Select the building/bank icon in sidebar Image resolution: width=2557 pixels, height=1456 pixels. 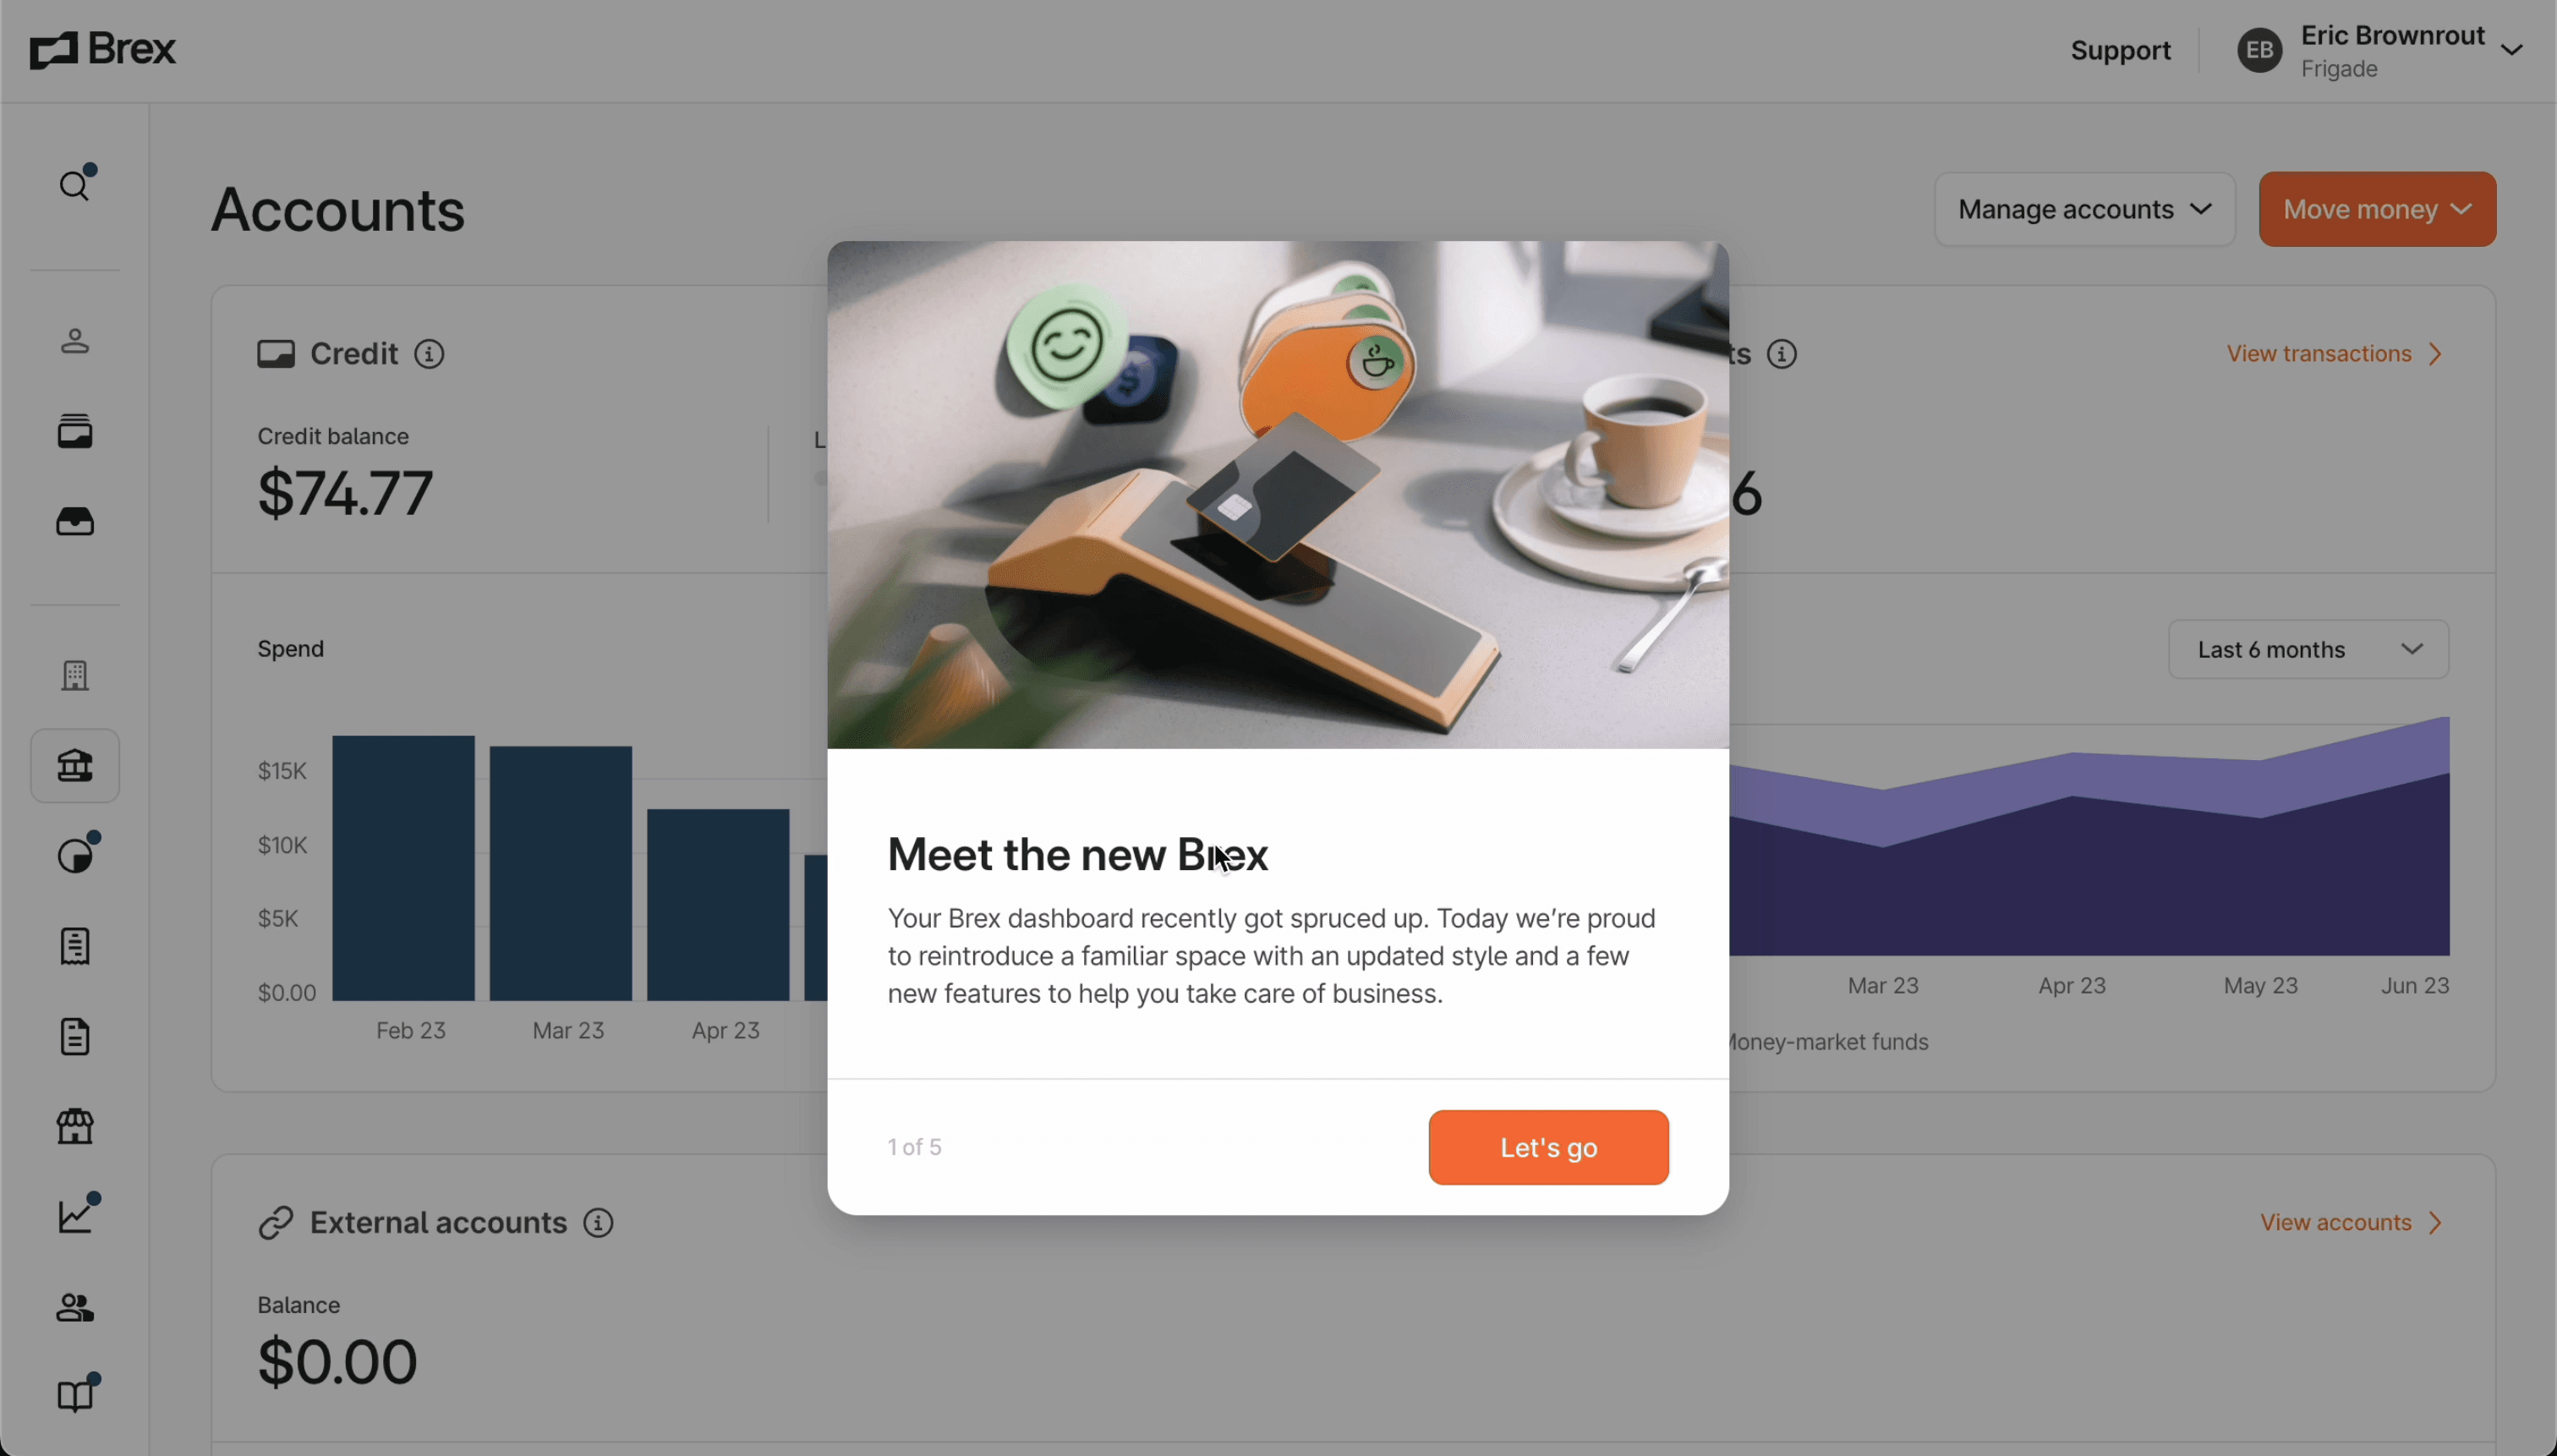coord(74,766)
